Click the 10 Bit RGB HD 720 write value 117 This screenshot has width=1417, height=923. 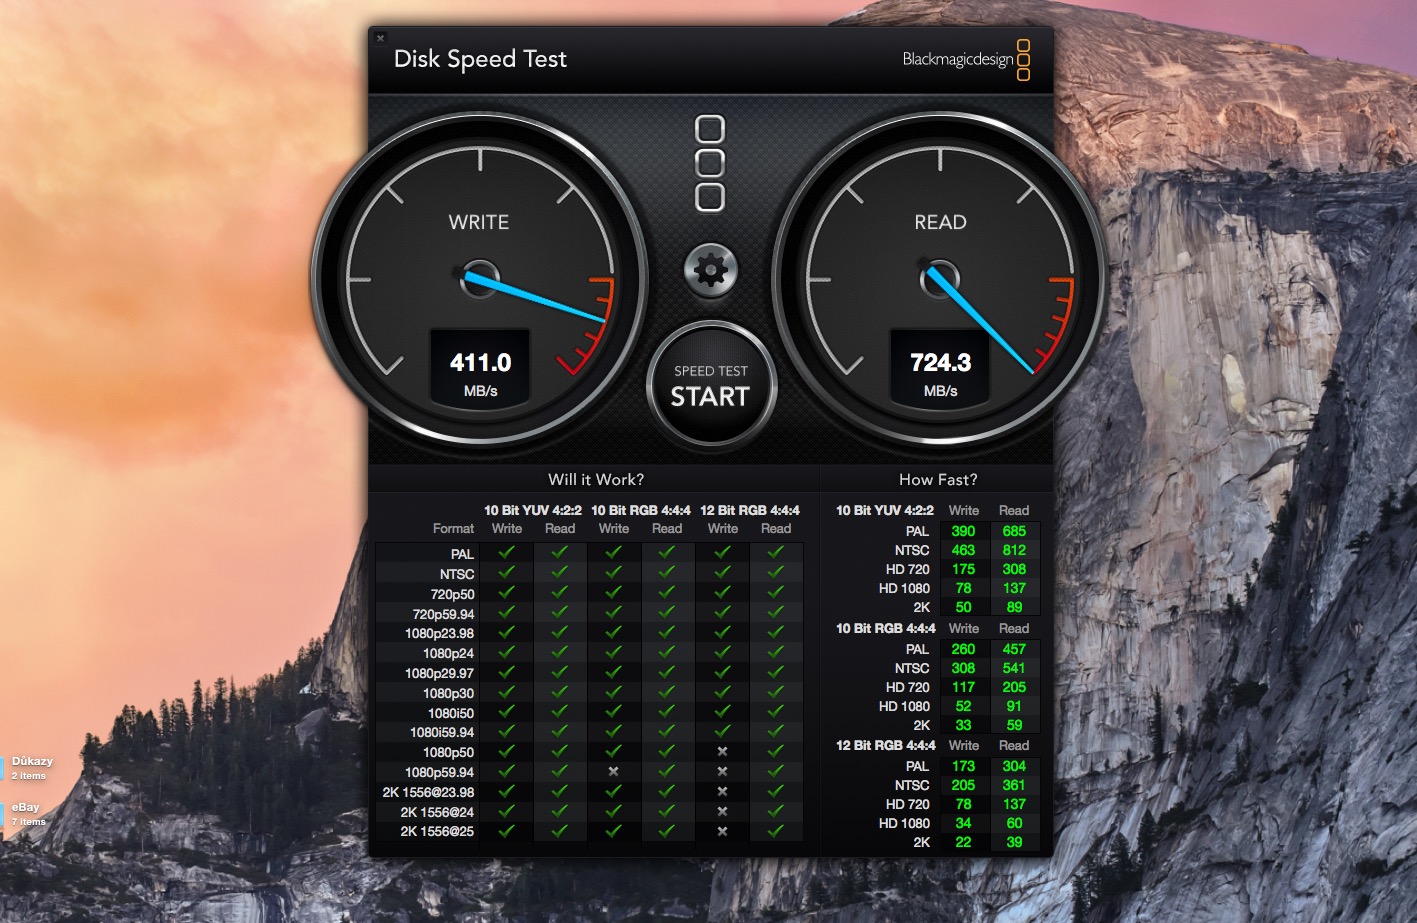pyautogui.click(x=963, y=687)
